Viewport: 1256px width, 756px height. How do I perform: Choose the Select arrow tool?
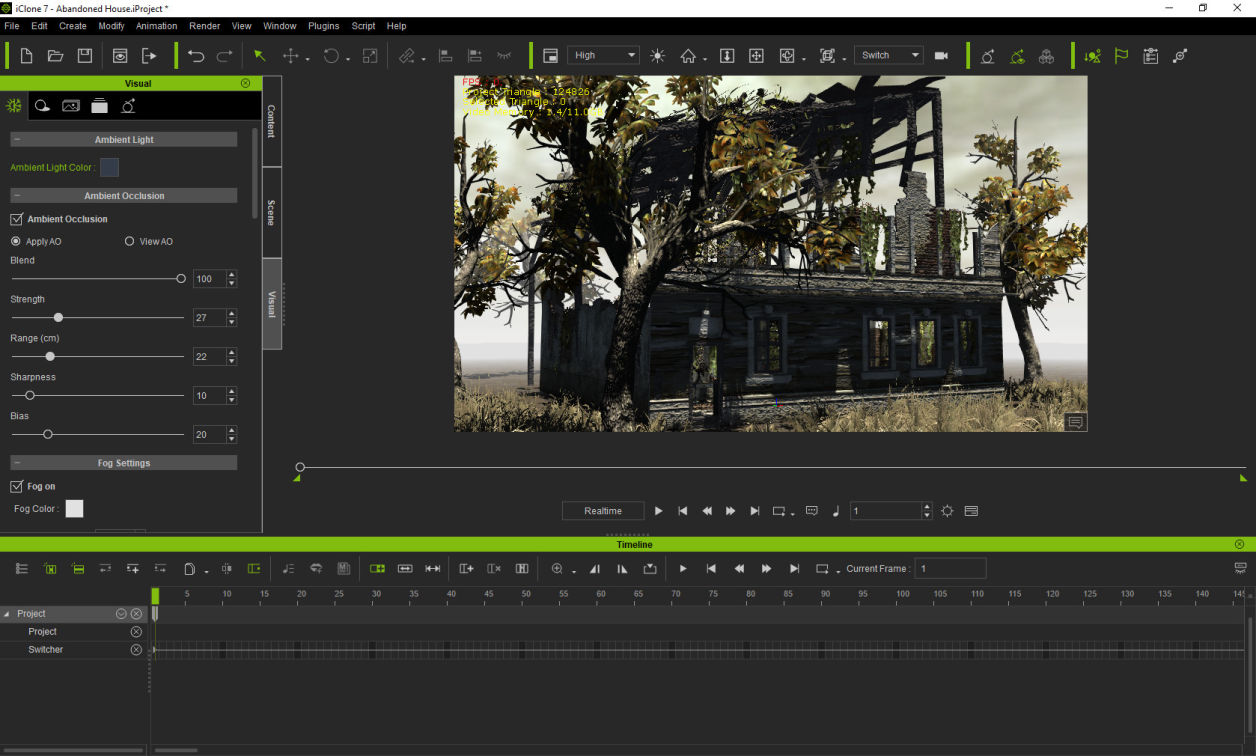260,56
